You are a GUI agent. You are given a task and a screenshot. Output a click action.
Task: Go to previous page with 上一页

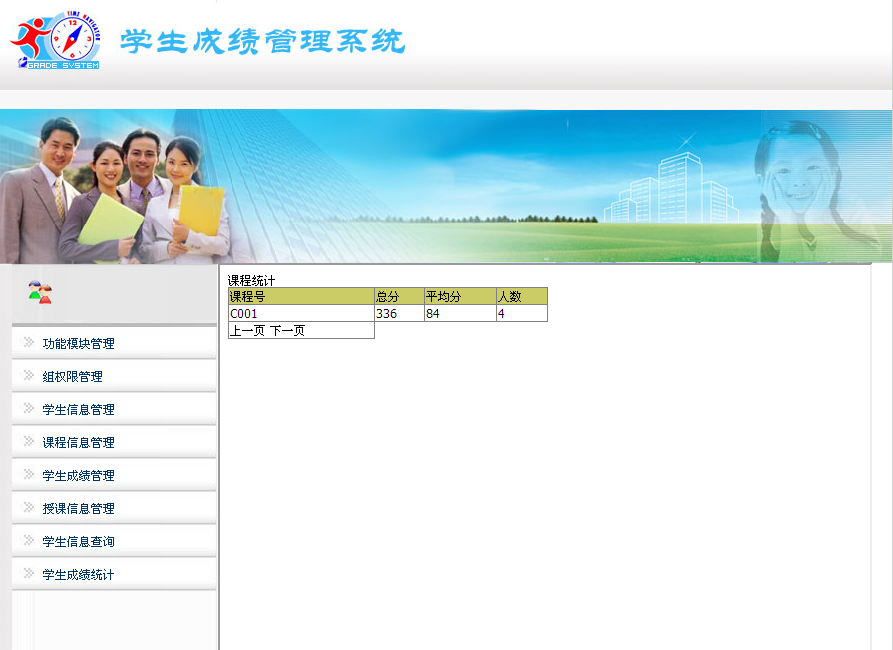click(x=247, y=331)
